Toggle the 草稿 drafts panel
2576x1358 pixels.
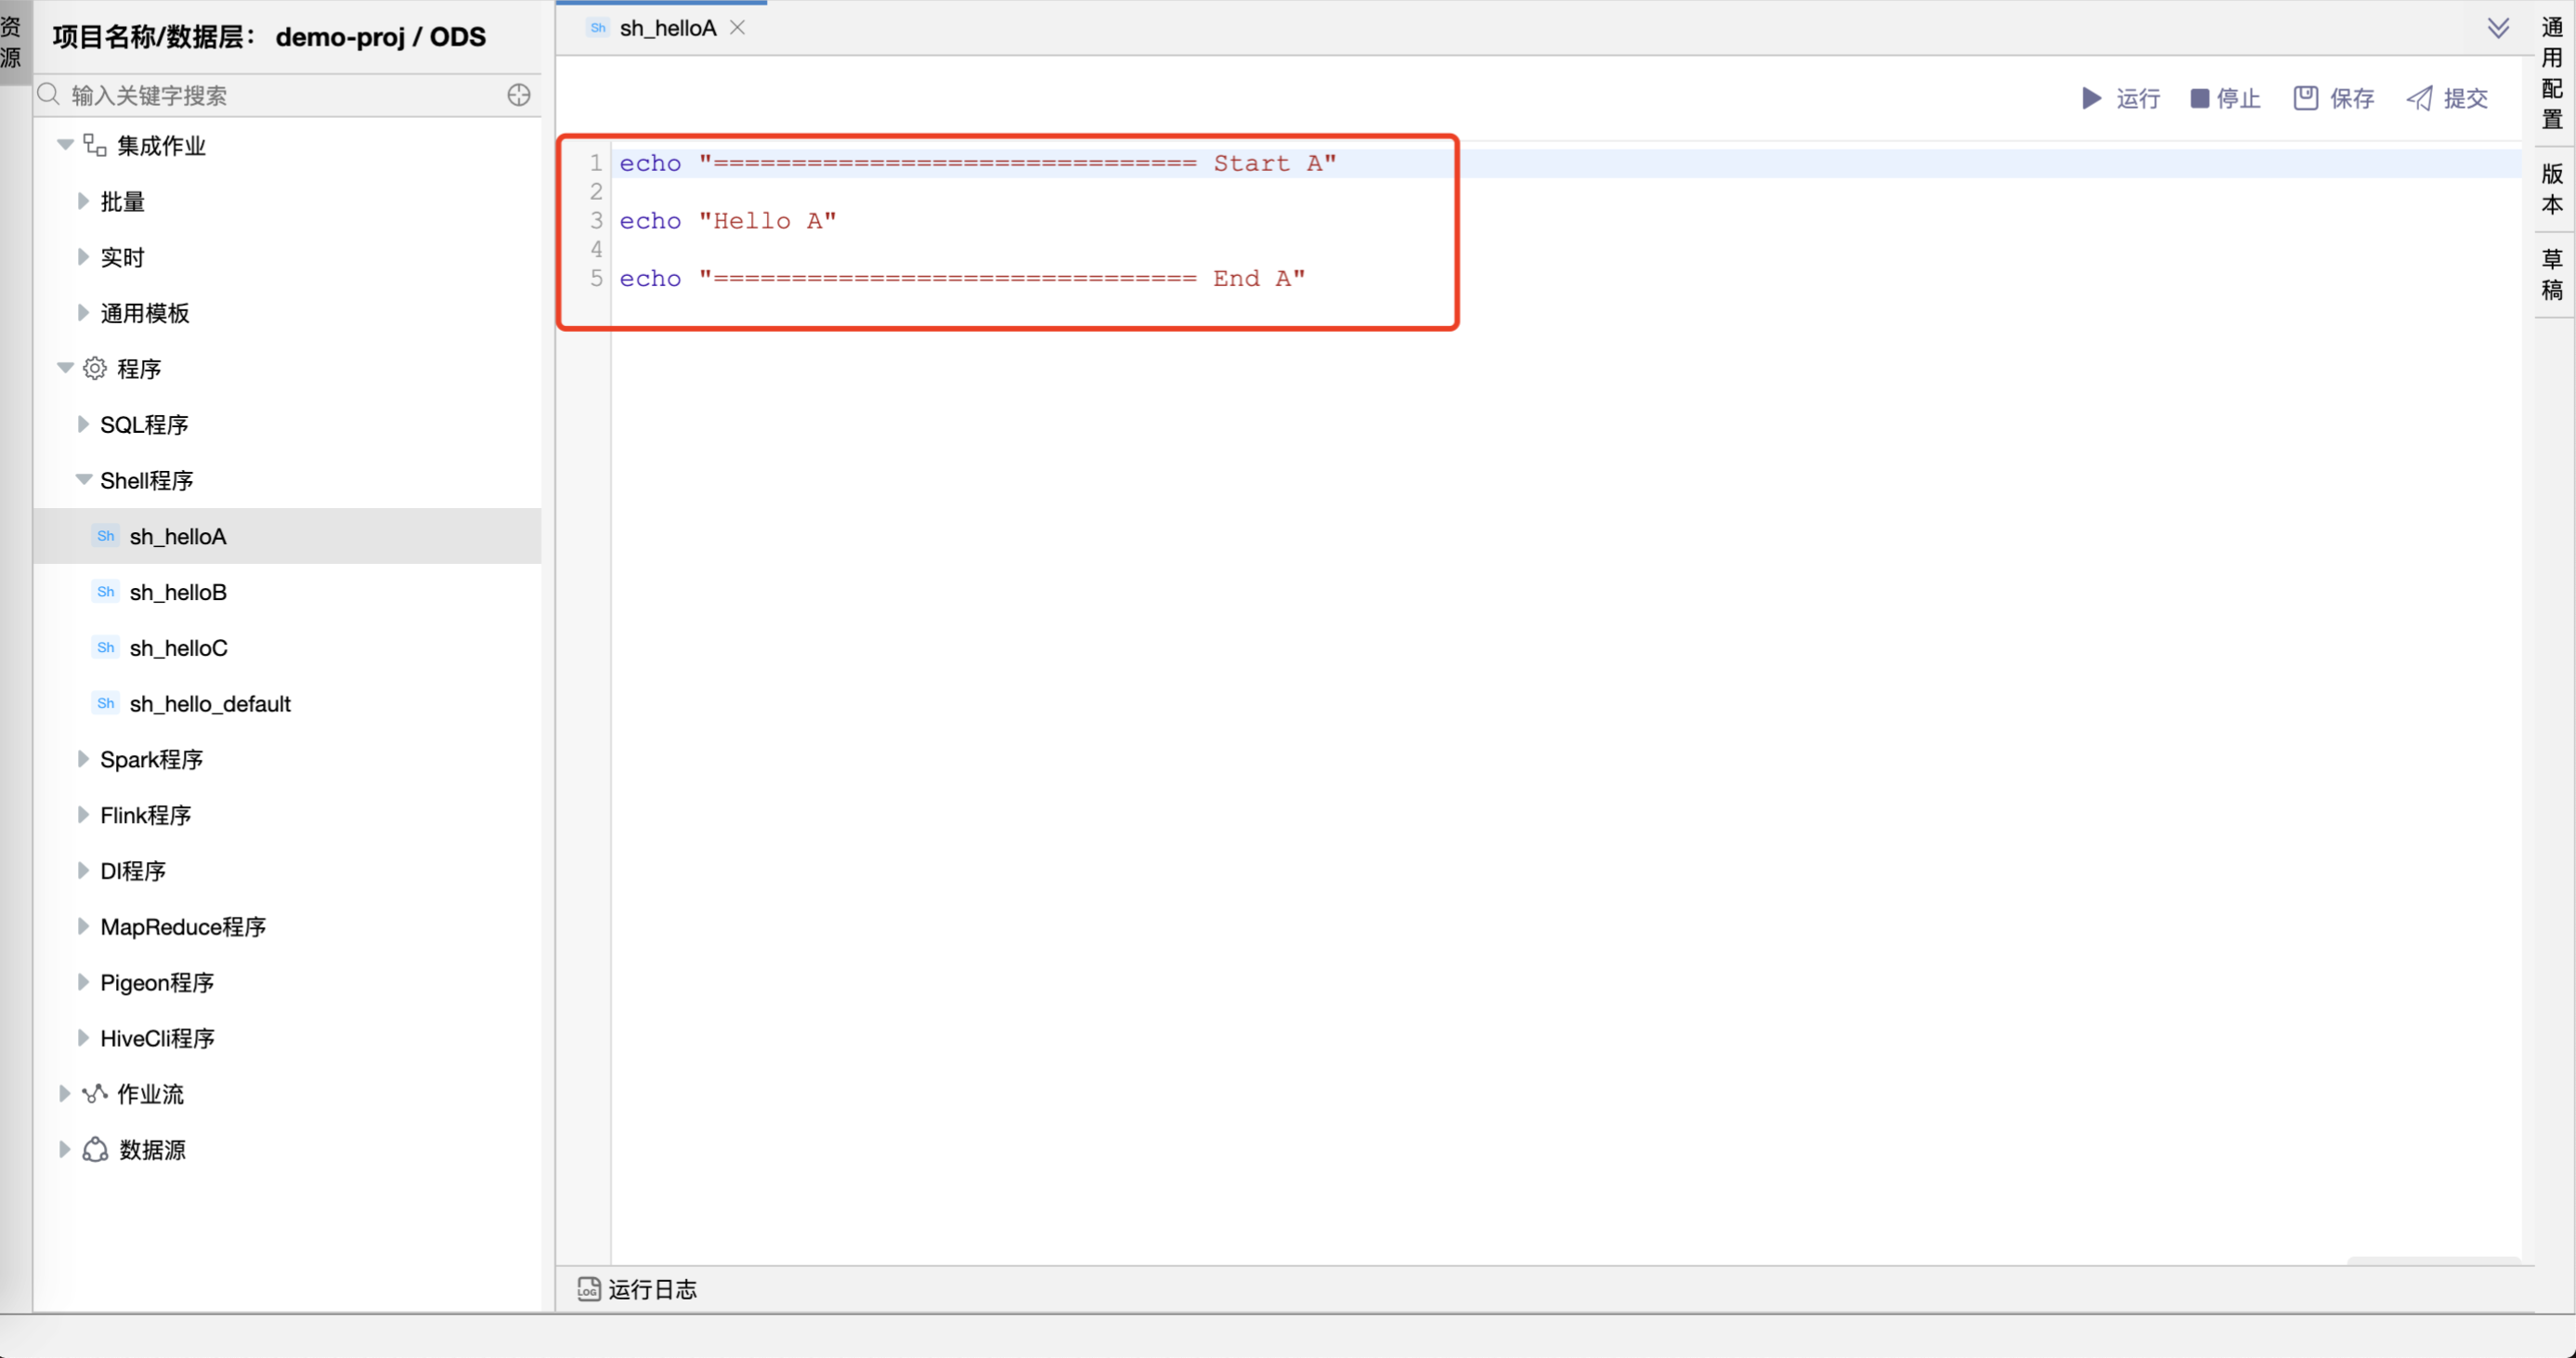coord(2551,274)
